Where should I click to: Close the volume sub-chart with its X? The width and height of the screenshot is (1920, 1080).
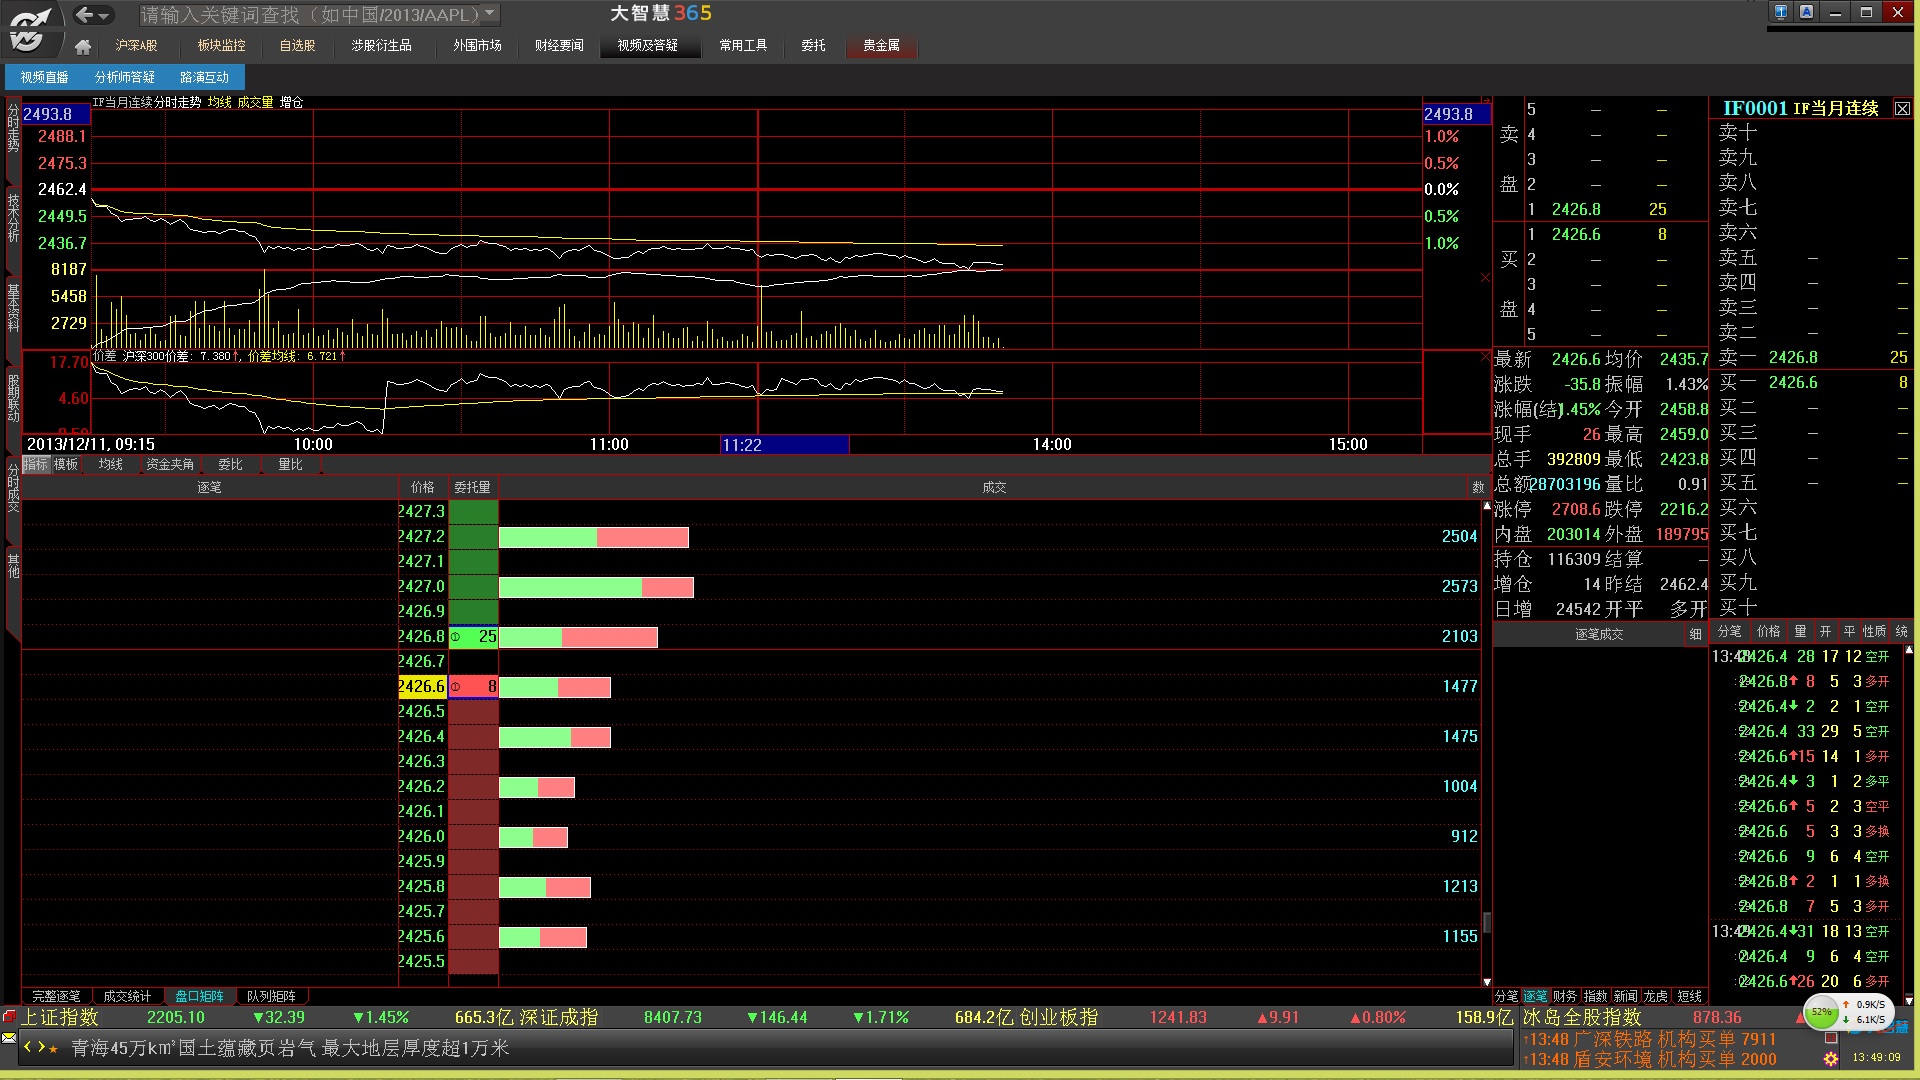(1485, 277)
